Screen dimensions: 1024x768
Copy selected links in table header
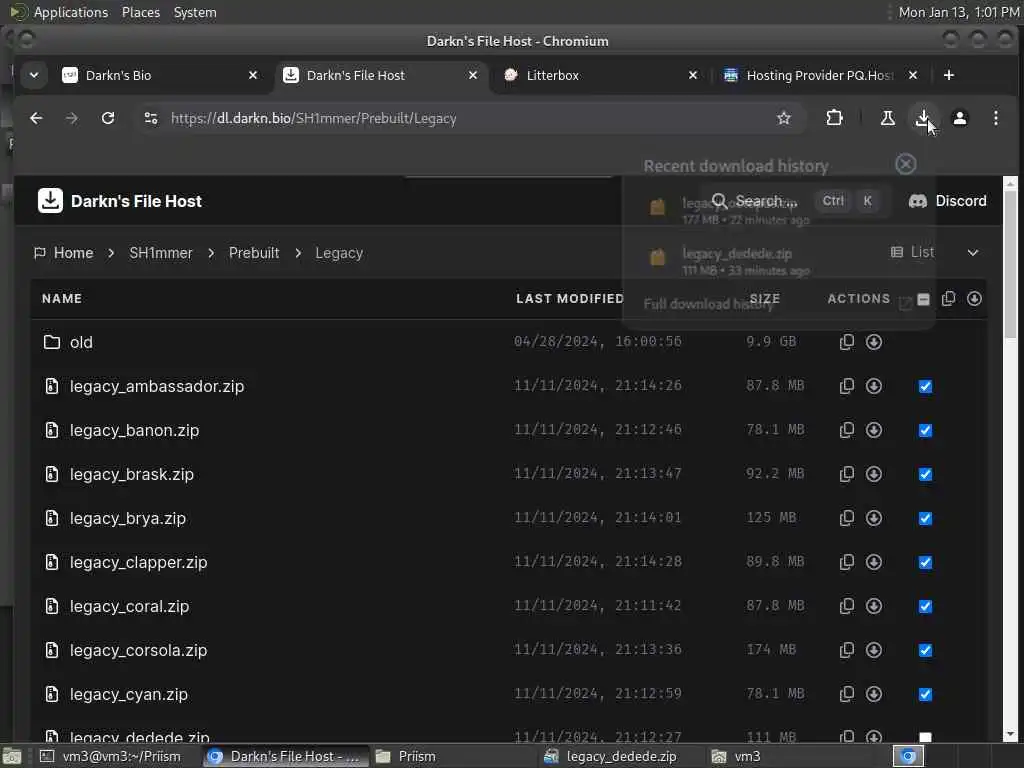949,298
